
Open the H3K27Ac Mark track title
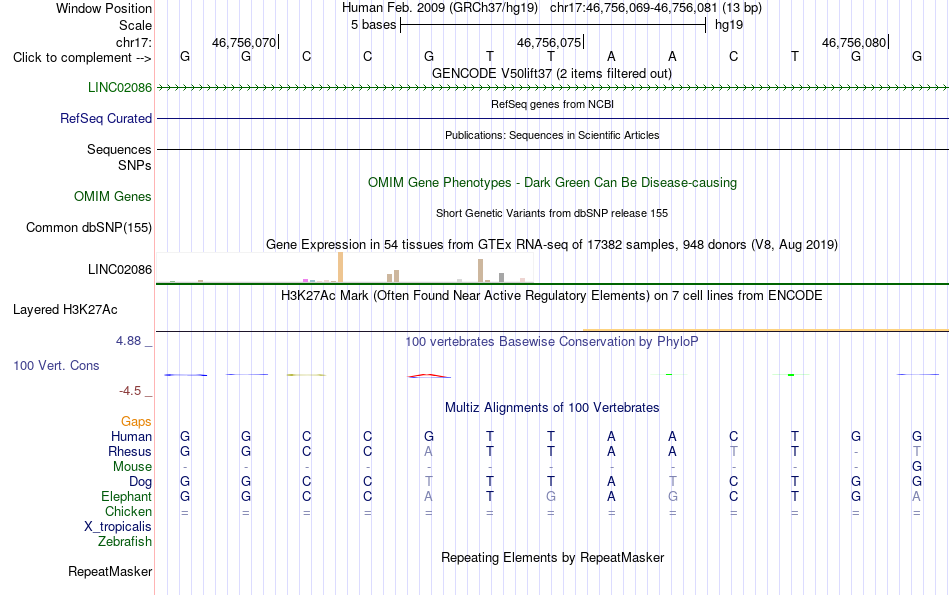tap(551, 295)
